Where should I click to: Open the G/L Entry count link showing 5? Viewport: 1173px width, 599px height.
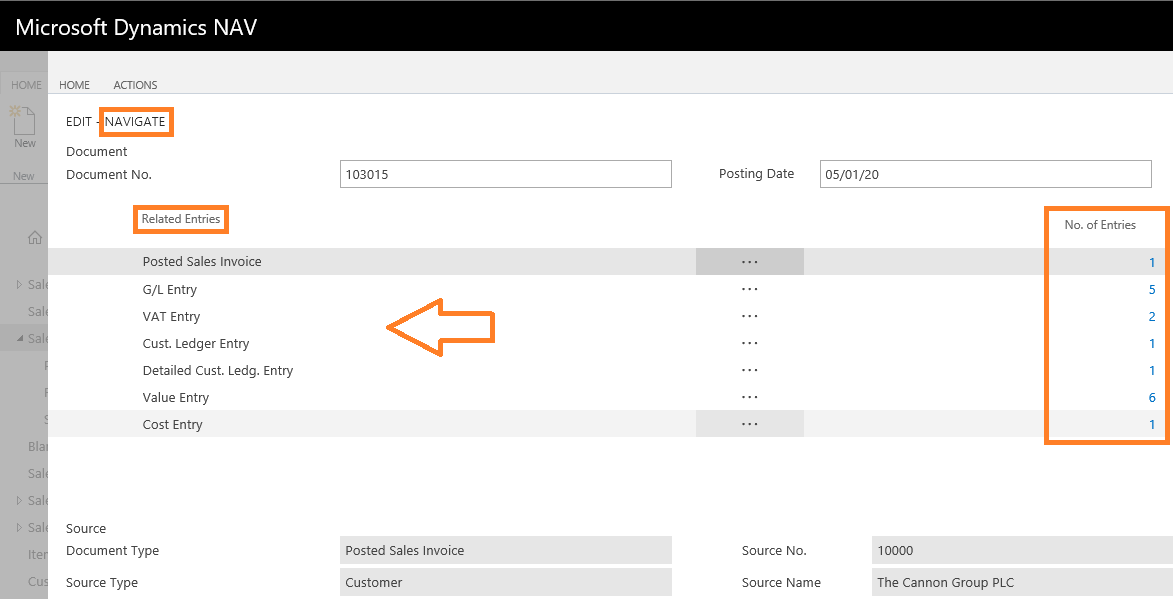(x=1152, y=289)
